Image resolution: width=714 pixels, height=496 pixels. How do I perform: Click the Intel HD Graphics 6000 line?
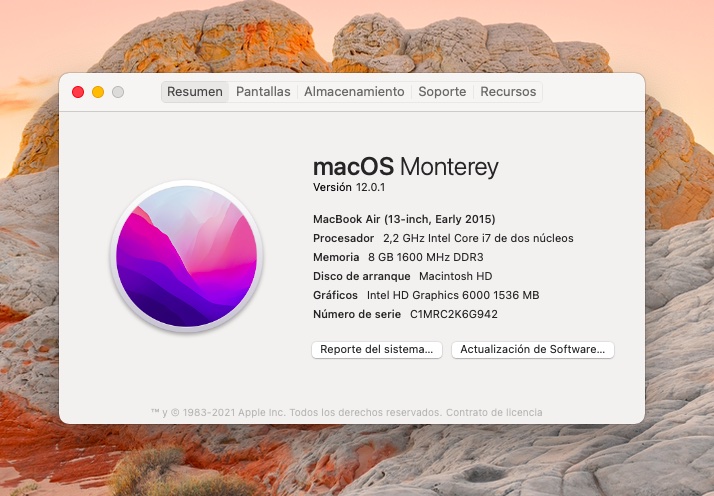pyautogui.click(x=426, y=295)
